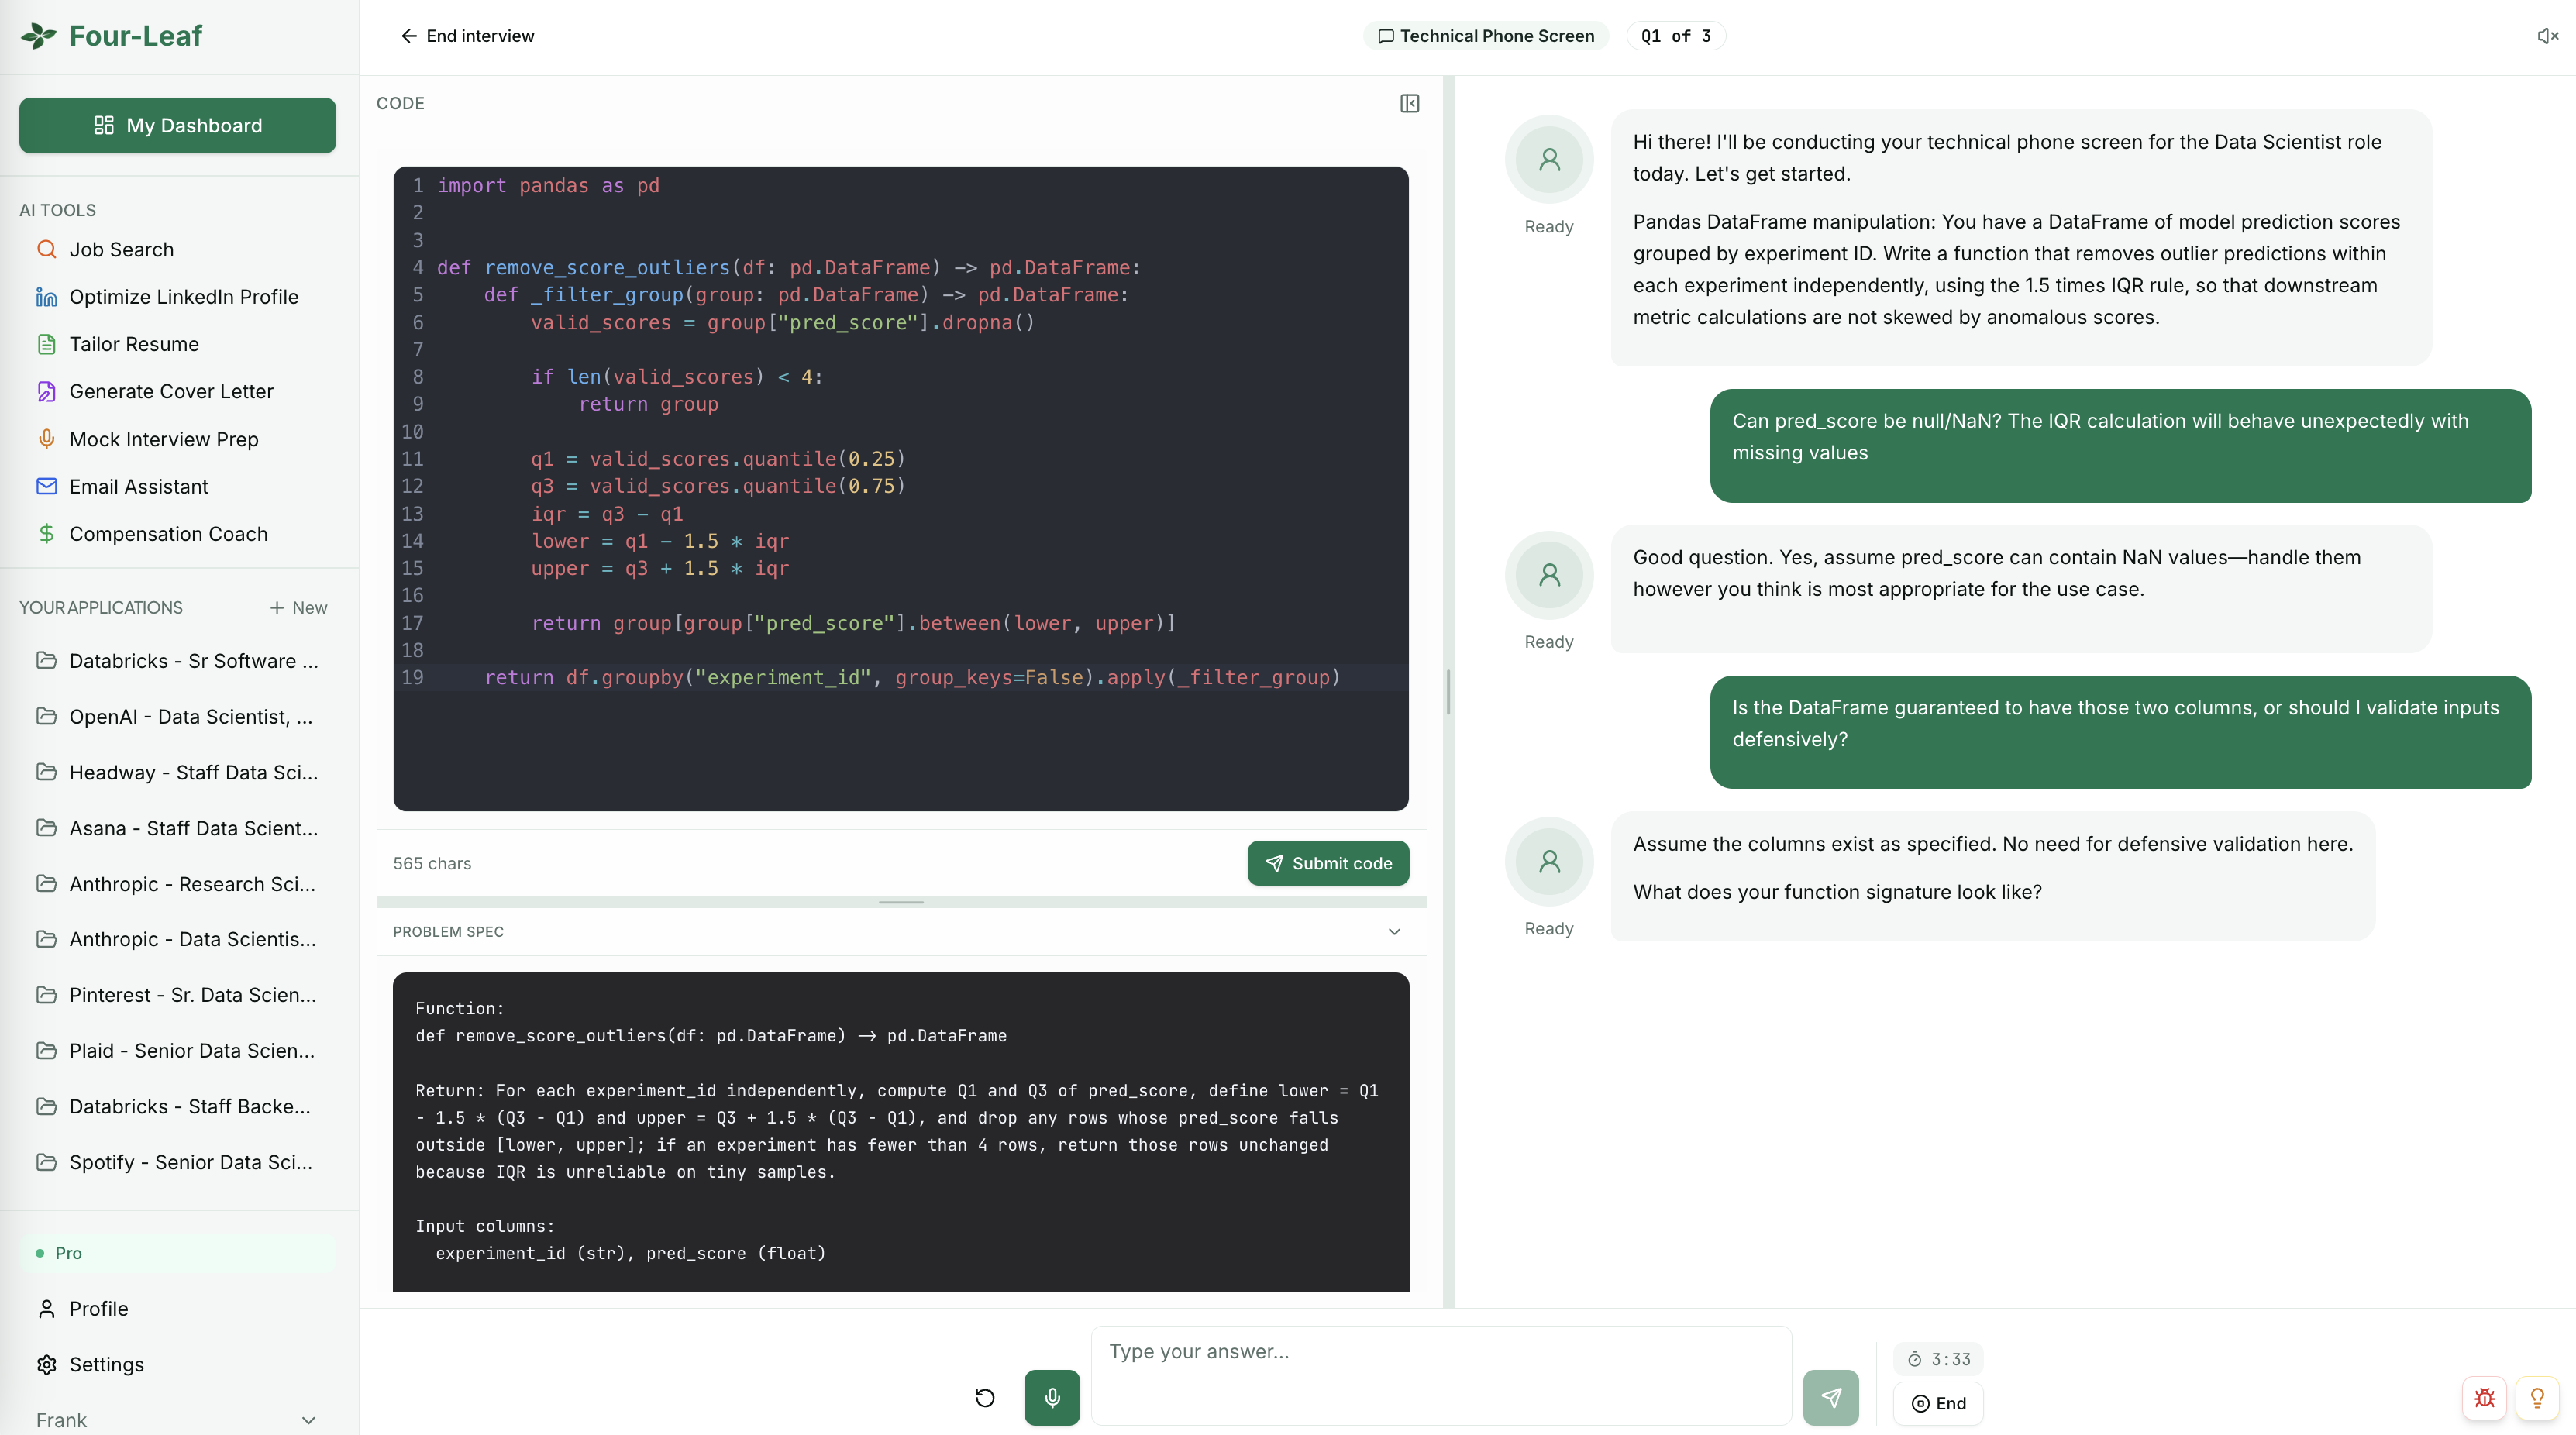Click the End button near timer
The width and height of the screenshot is (2576, 1435).
pos(1937,1403)
